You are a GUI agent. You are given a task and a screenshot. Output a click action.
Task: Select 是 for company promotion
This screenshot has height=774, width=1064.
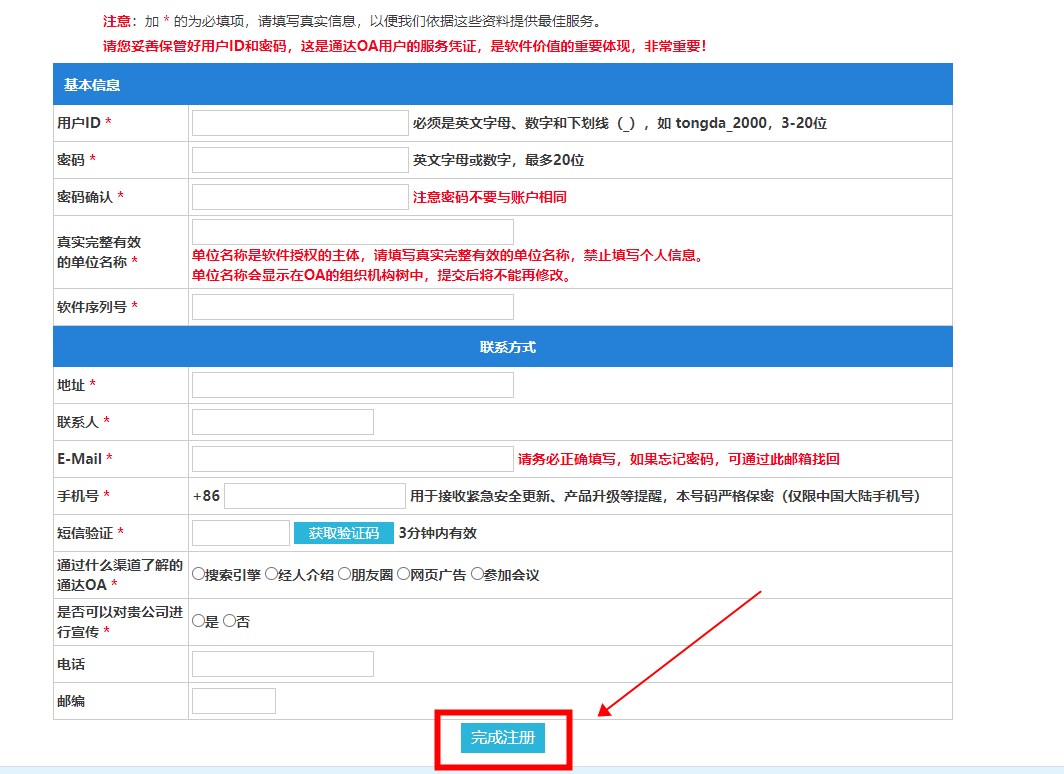[198, 621]
